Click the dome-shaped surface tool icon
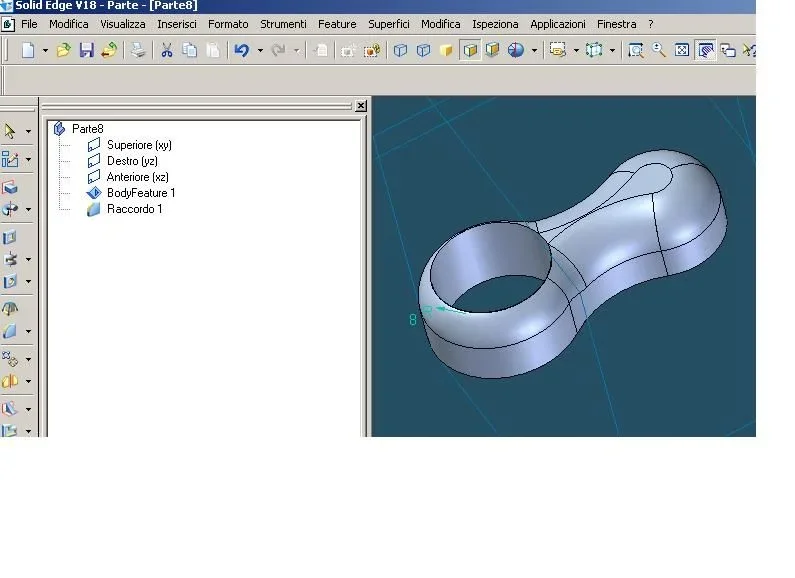 [x=10, y=309]
